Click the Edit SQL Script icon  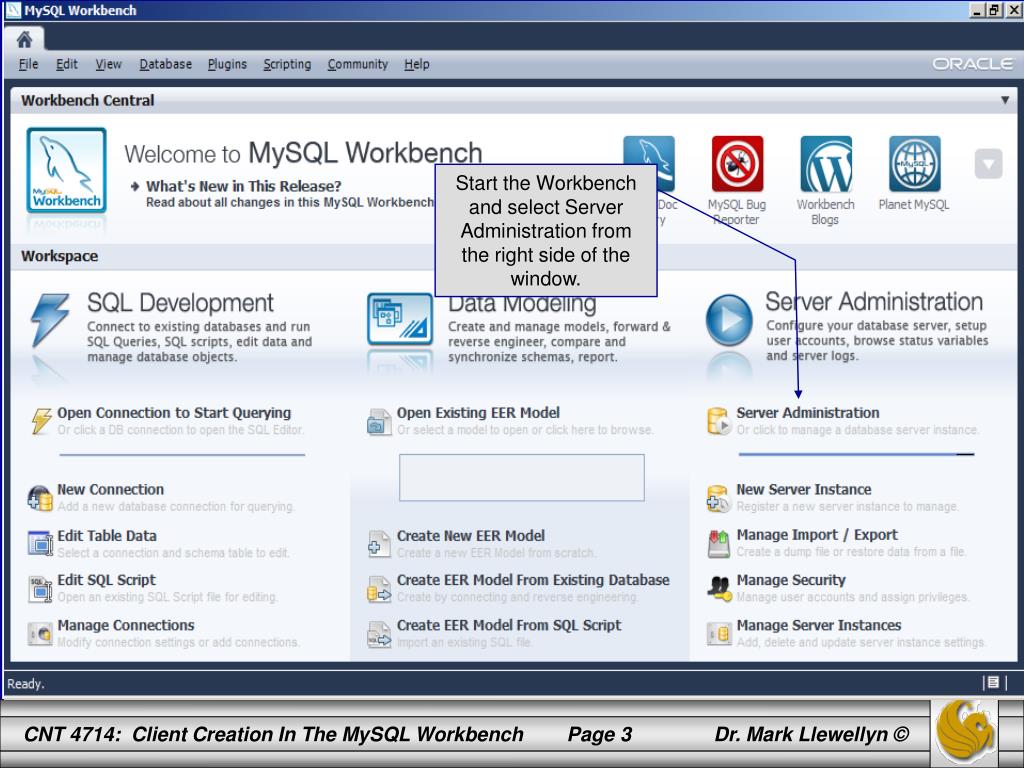(40, 588)
